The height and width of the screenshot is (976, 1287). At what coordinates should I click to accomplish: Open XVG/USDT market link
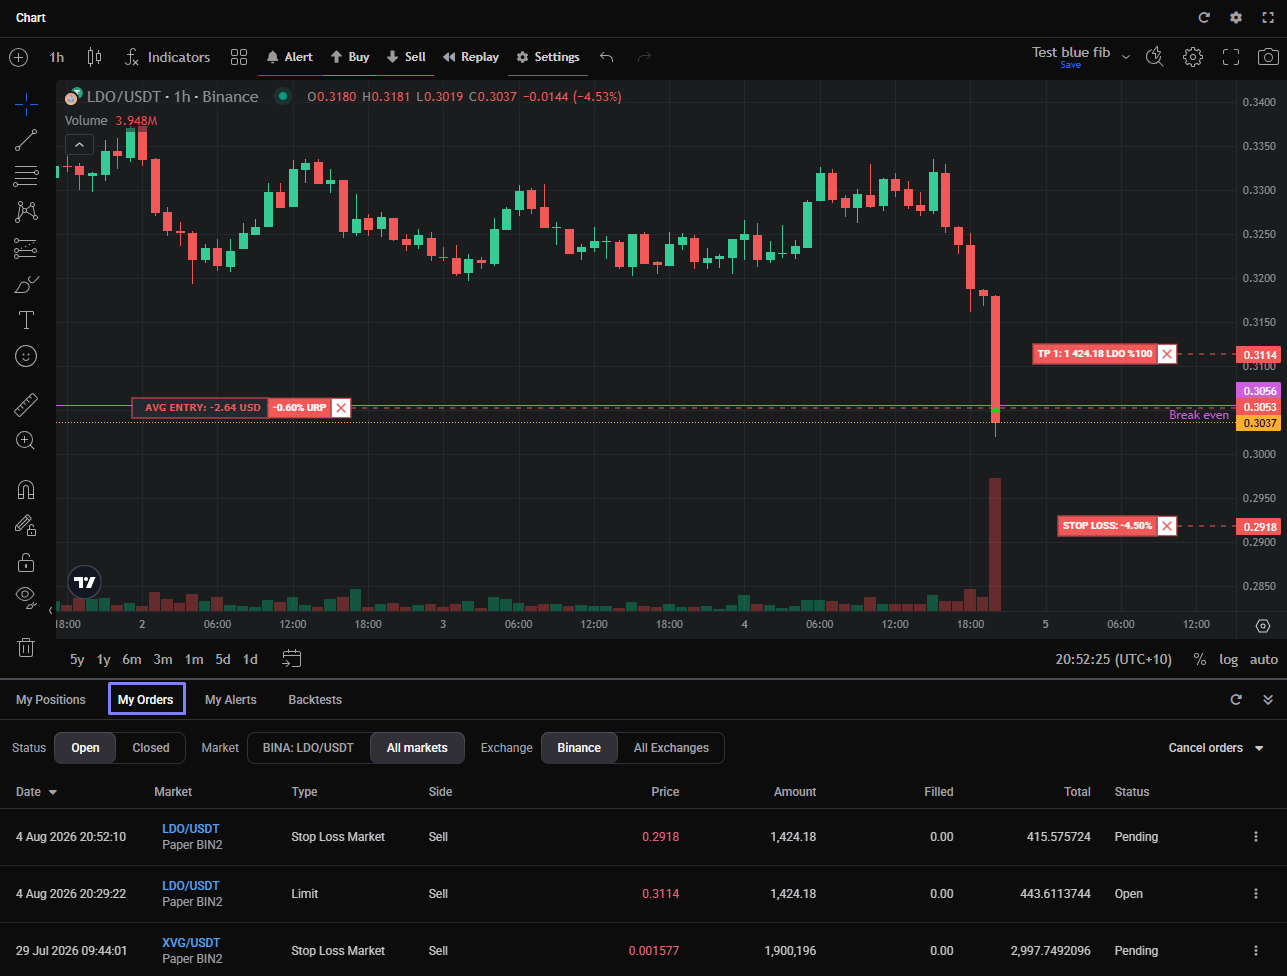[x=191, y=943]
